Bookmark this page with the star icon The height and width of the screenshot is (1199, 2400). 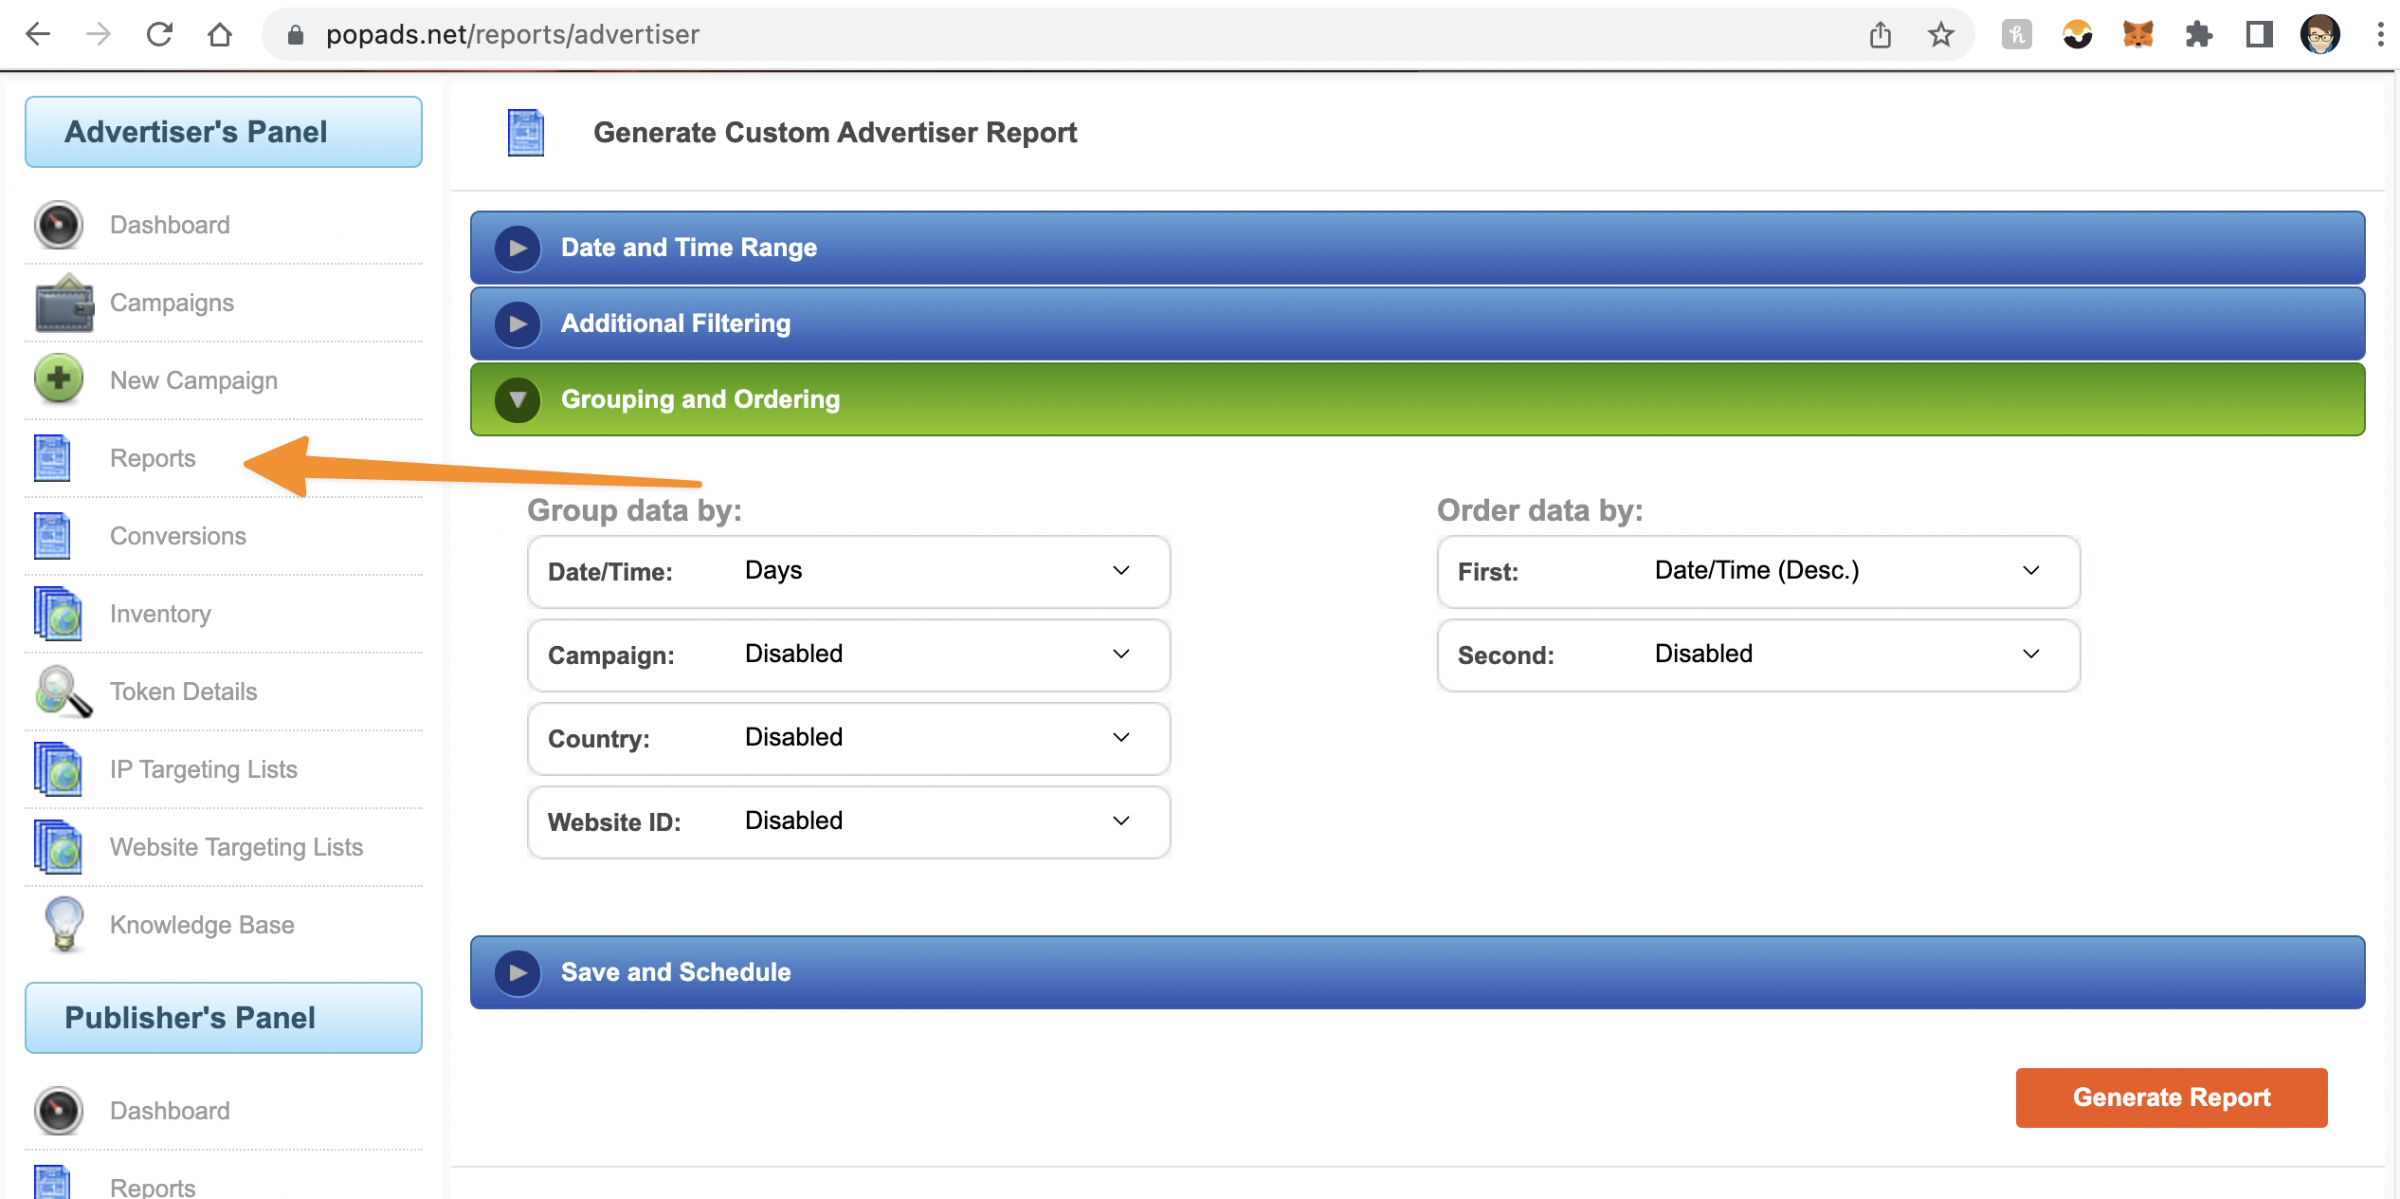[1940, 35]
